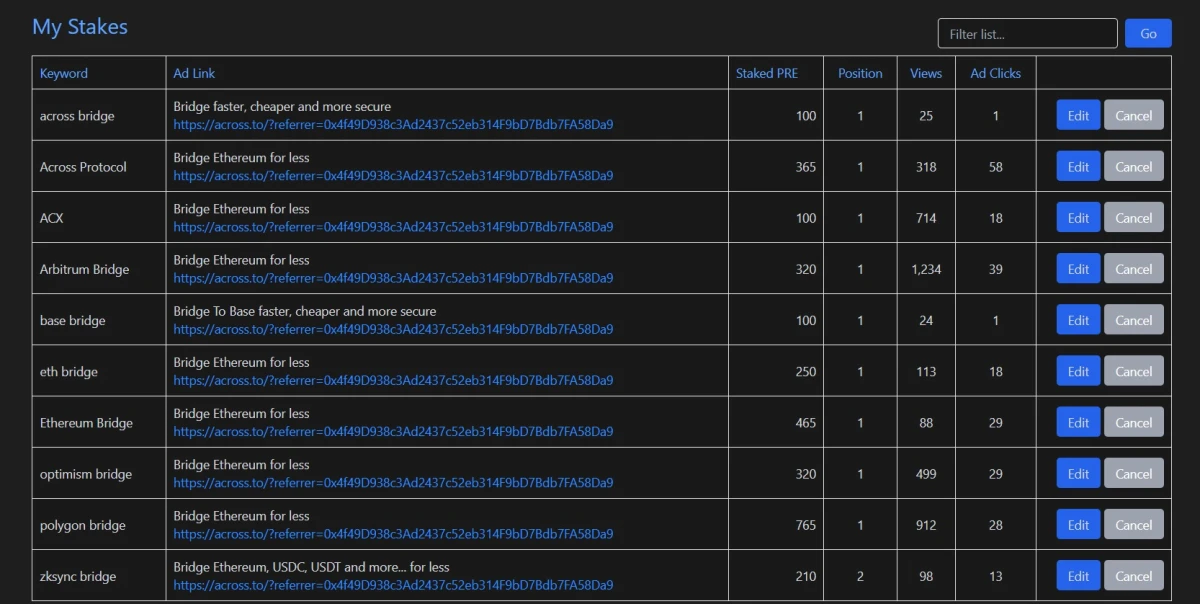This screenshot has height=604, width=1200.
Task: Sort by the Position column header
Action: pos(860,73)
